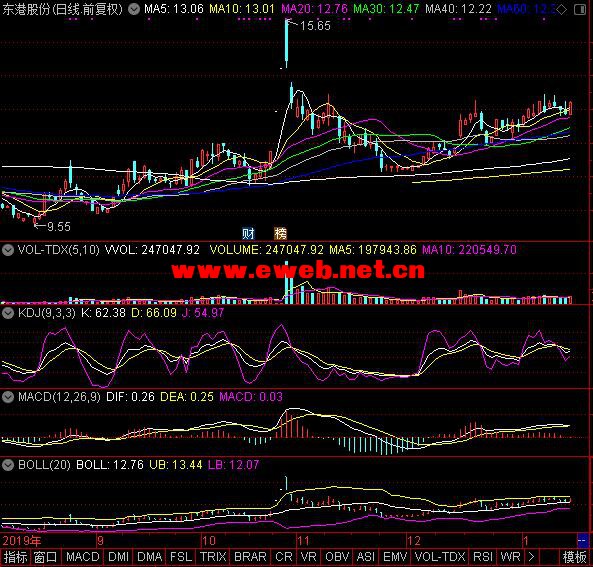The image size is (593, 567).
Task: Click the orange 榜 marker icon
Action: click(x=280, y=234)
